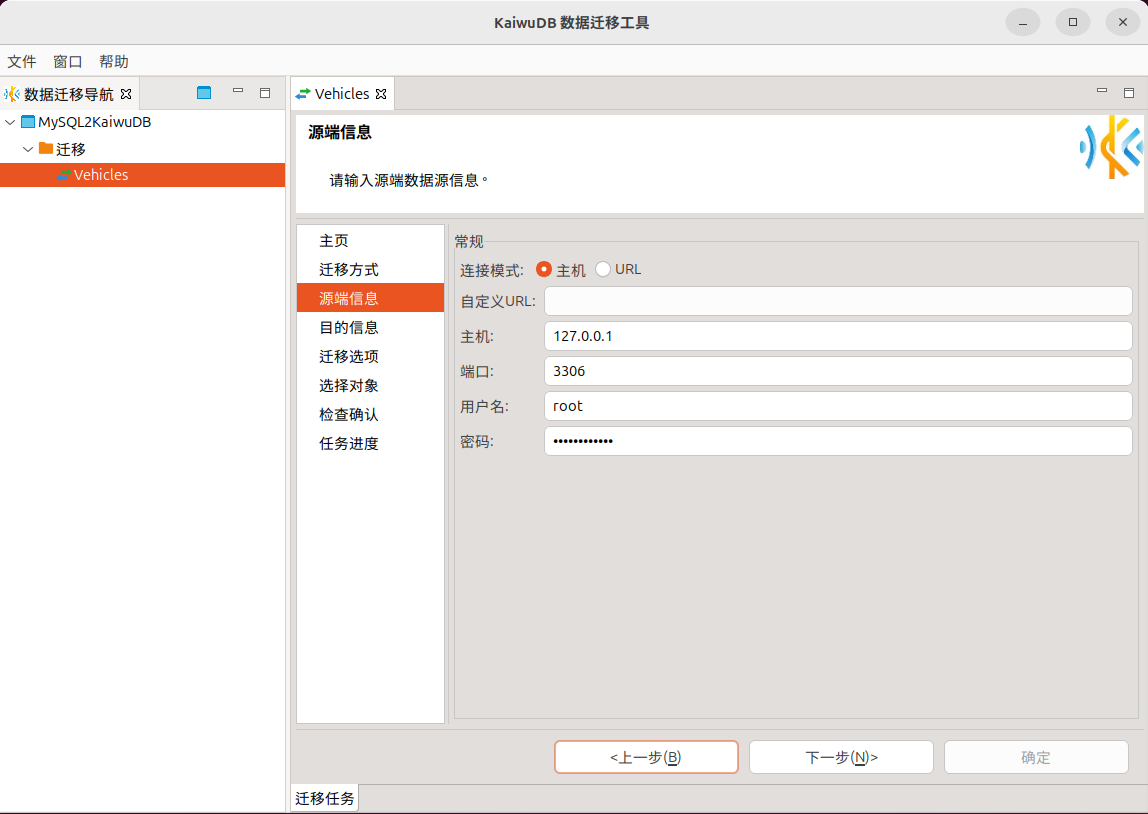Close the 数据迁移导航 view tab

[126, 94]
